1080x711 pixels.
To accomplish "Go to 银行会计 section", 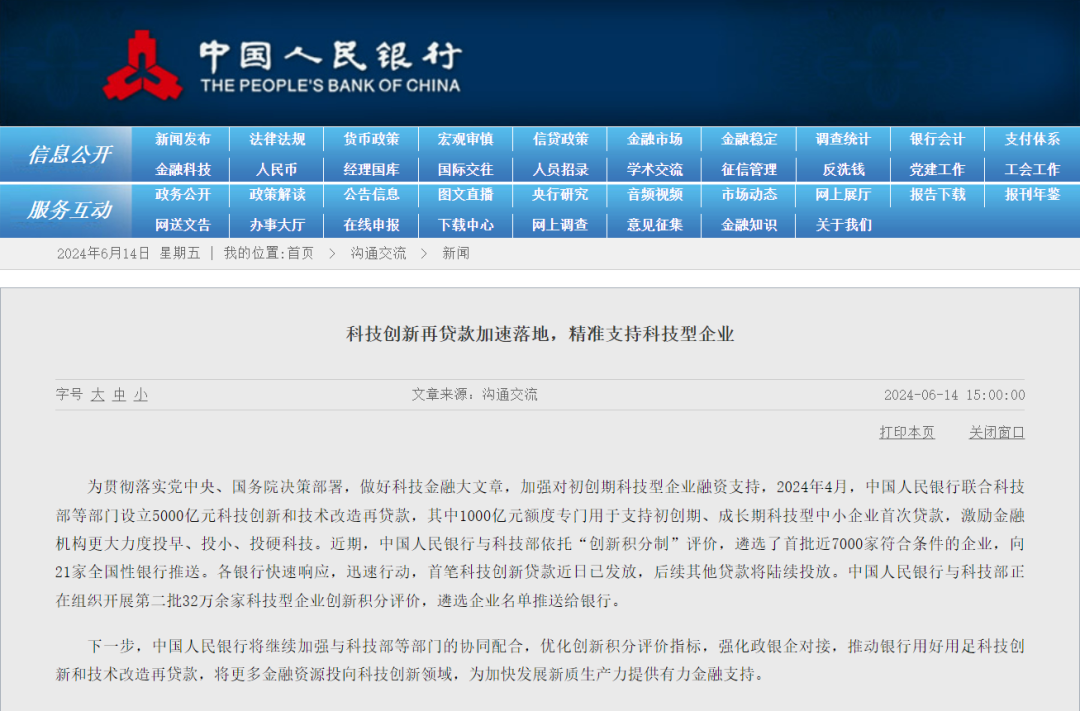I will 937,139.
